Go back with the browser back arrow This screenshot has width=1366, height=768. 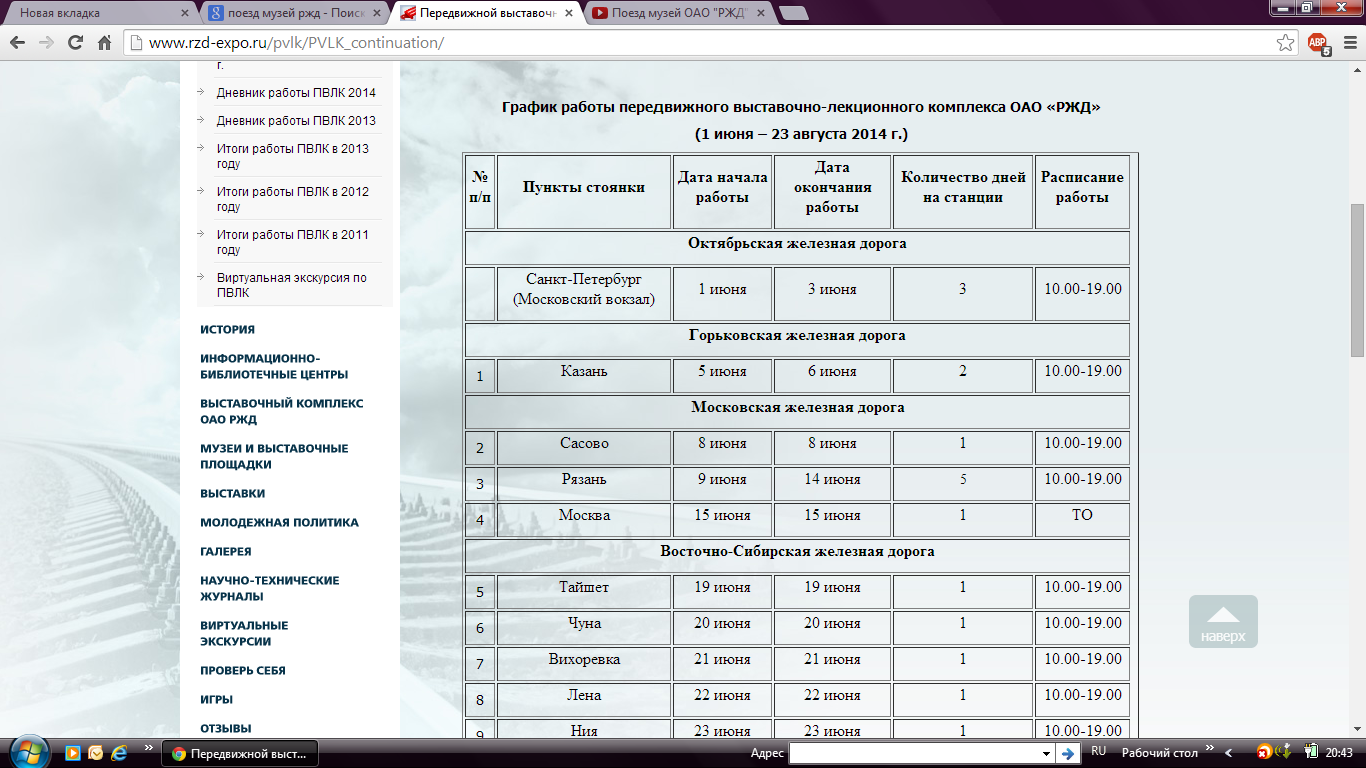[17, 43]
